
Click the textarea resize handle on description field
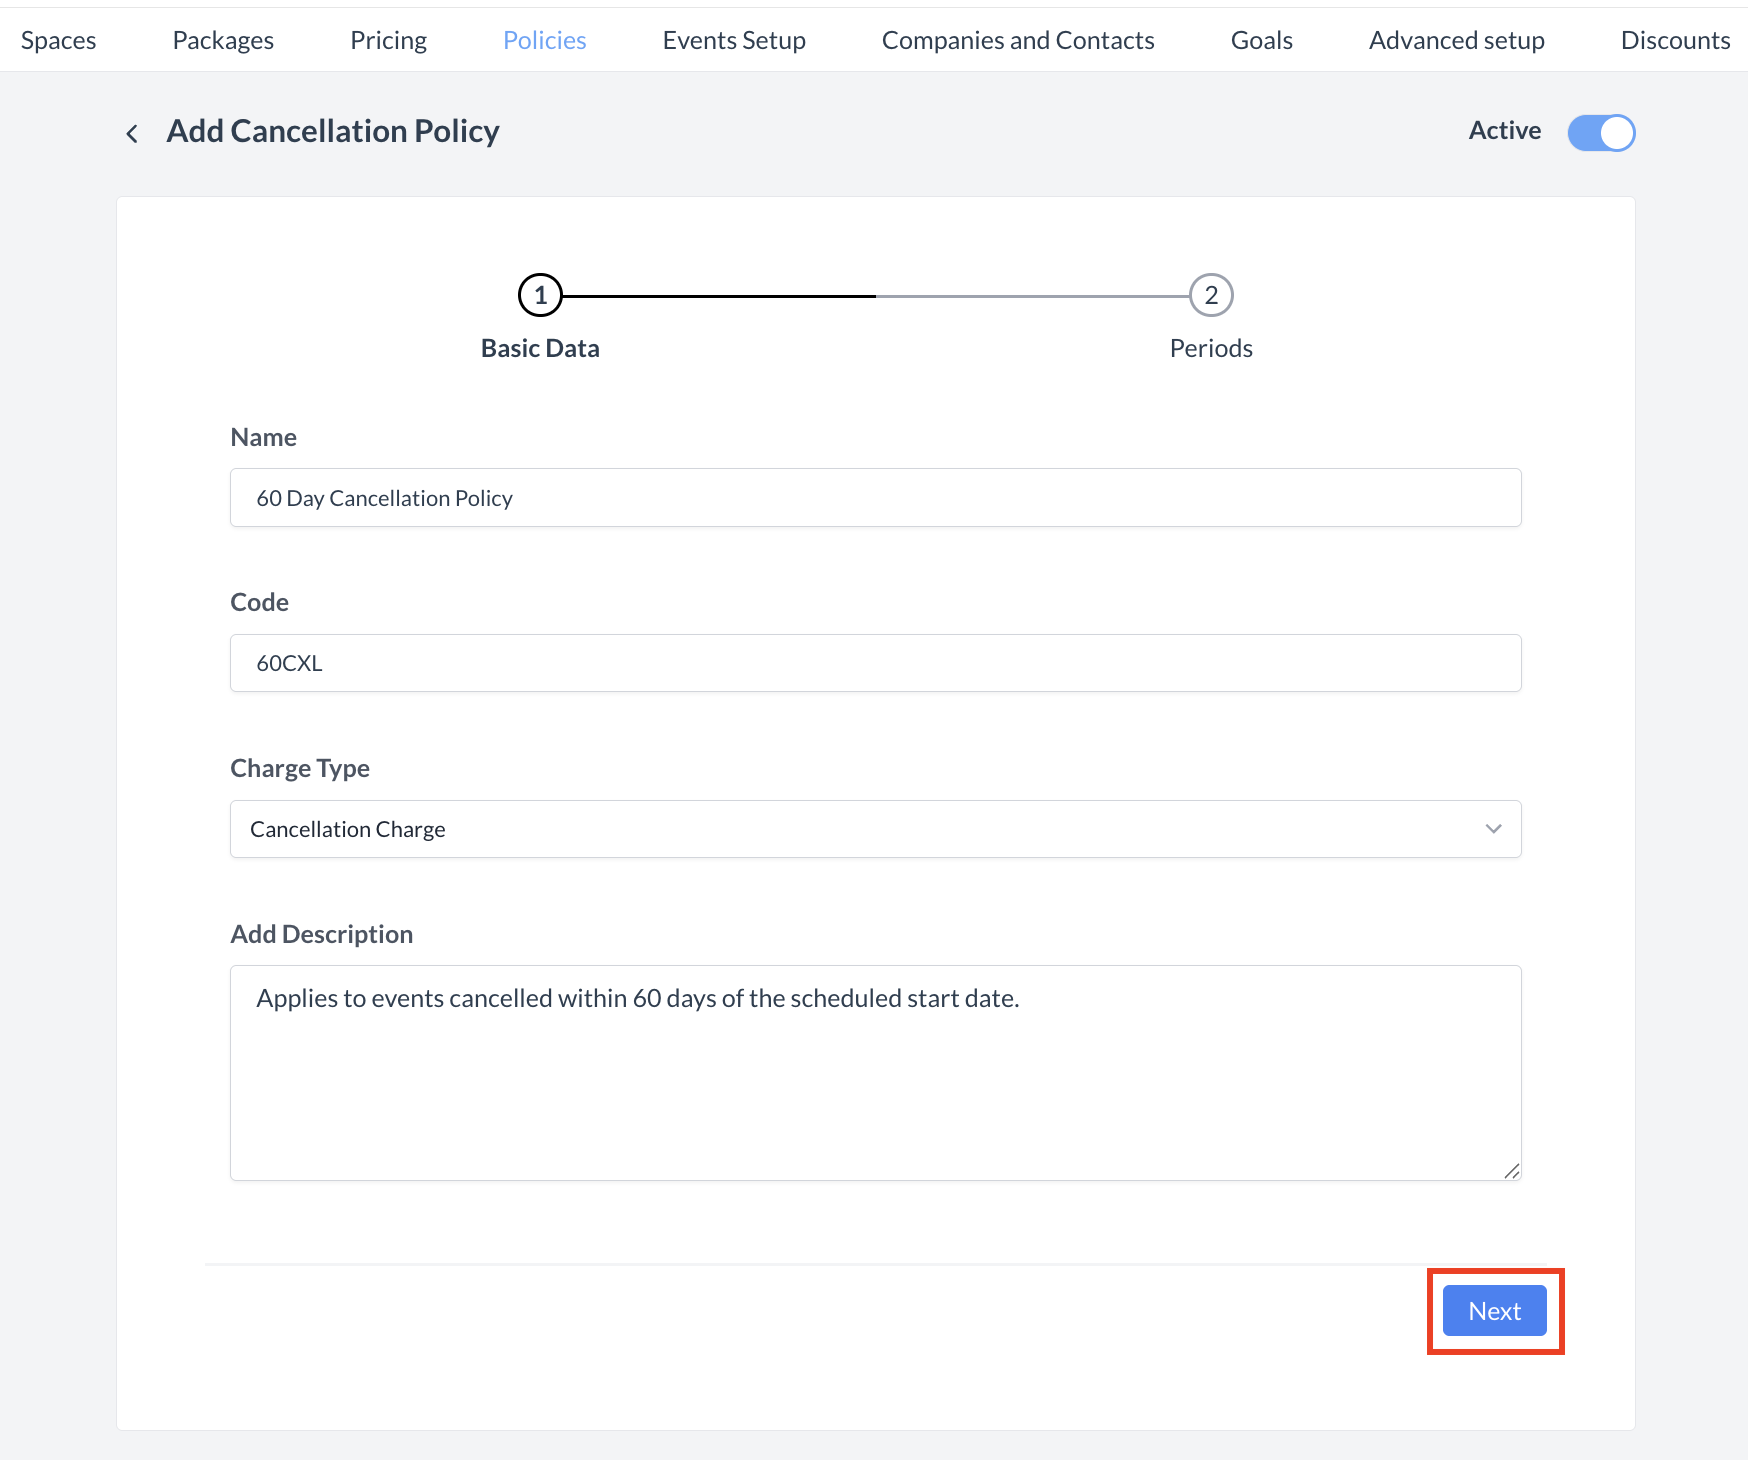coord(1512,1170)
